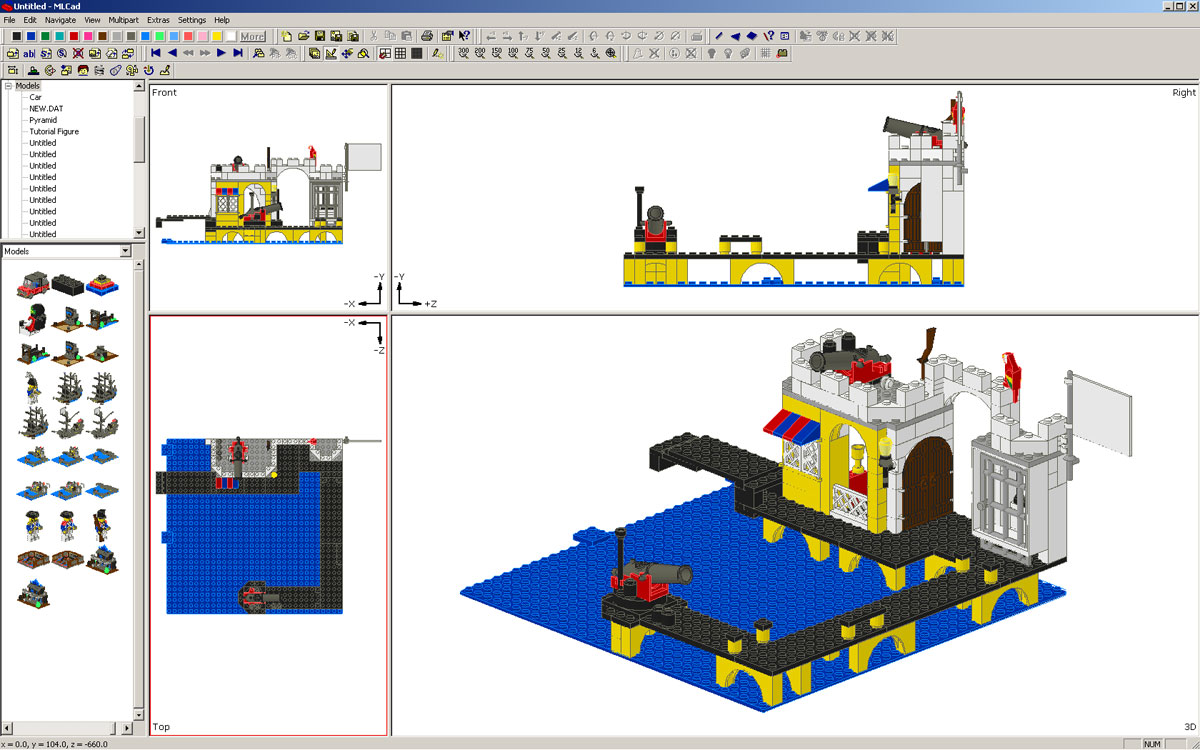Screen dimensions: 1200x750
Task: Toggle the coarse grid icon
Action: [x=384, y=52]
